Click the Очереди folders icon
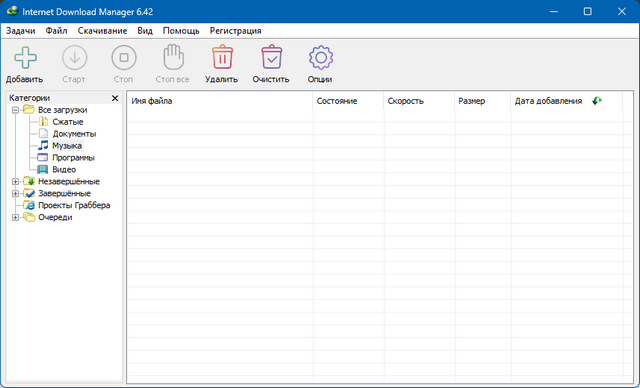The image size is (640, 388). (29, 217)
